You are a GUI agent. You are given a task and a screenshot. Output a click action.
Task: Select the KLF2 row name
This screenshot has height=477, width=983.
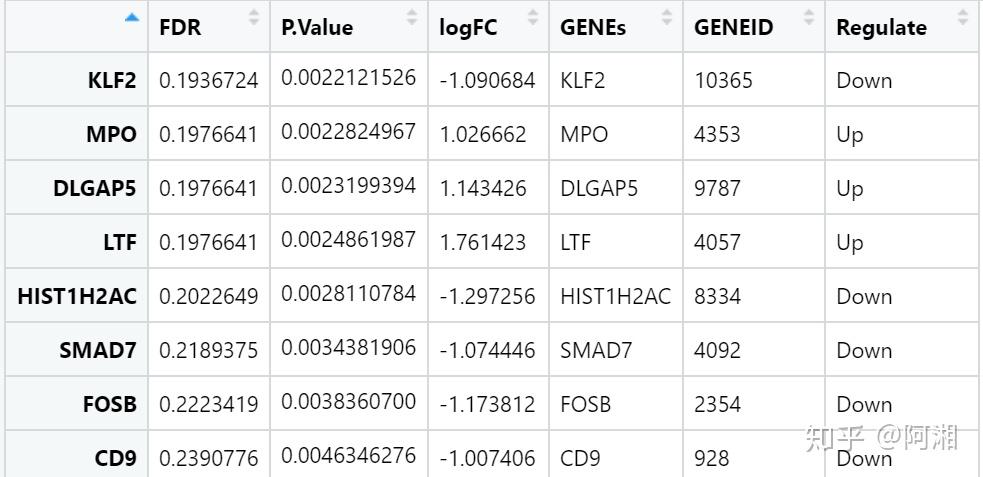point(112,81)
